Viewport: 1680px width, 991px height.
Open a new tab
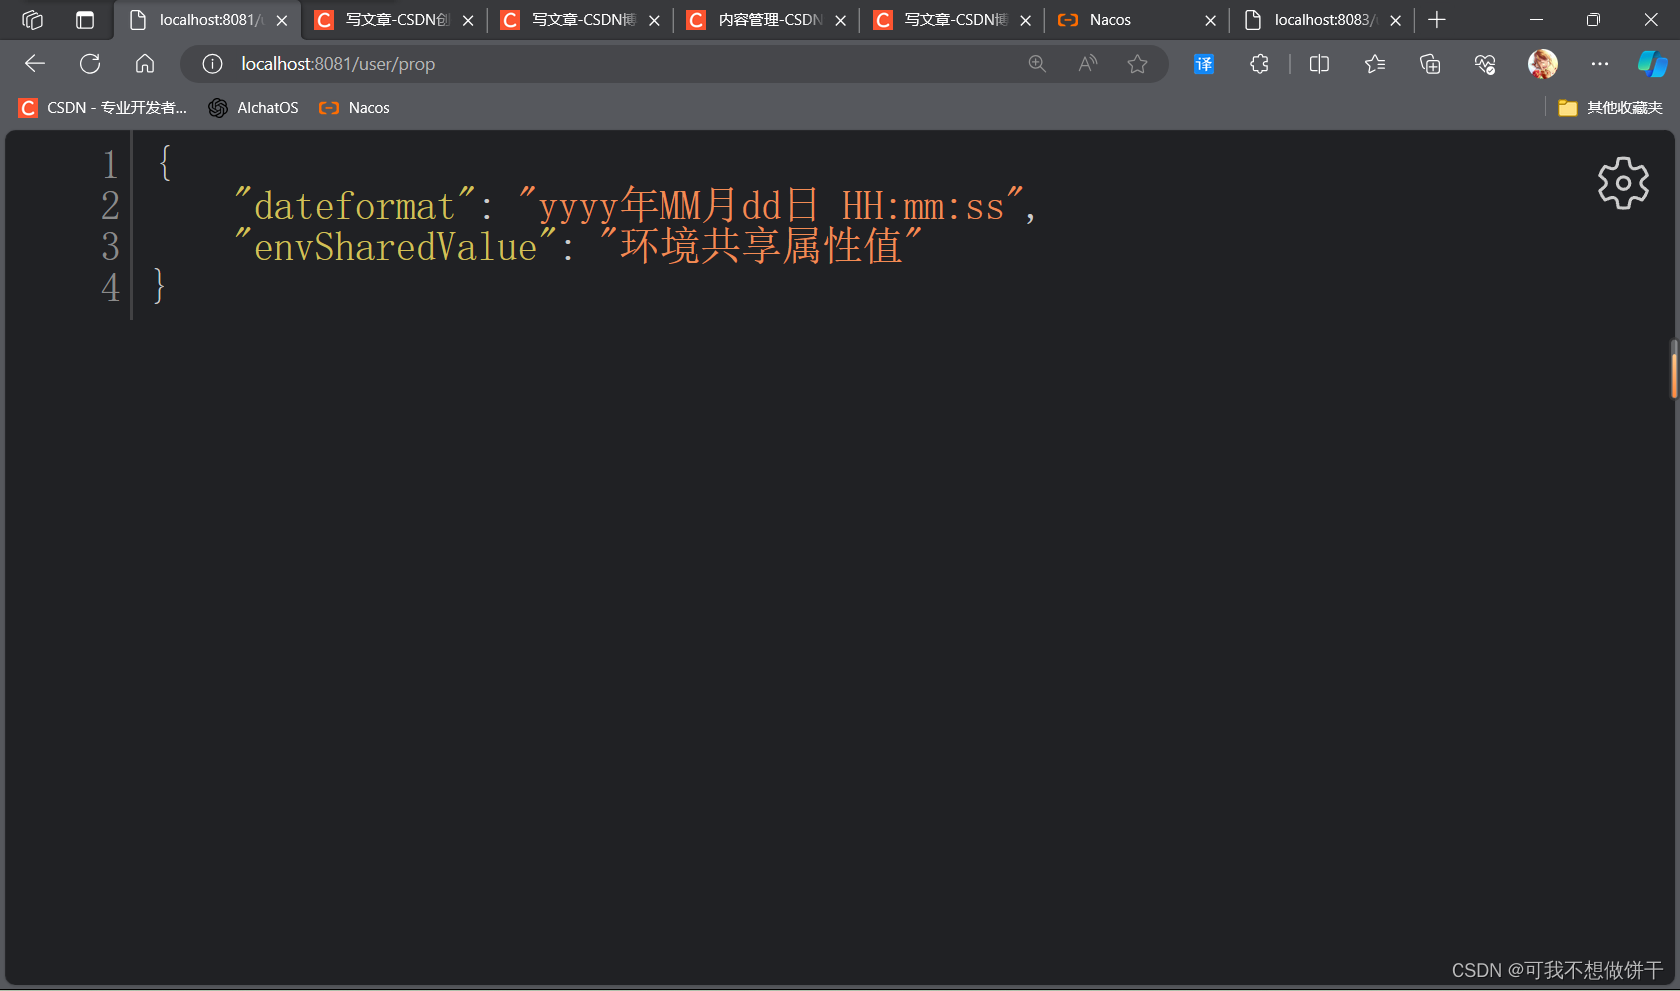(1437, 20)
